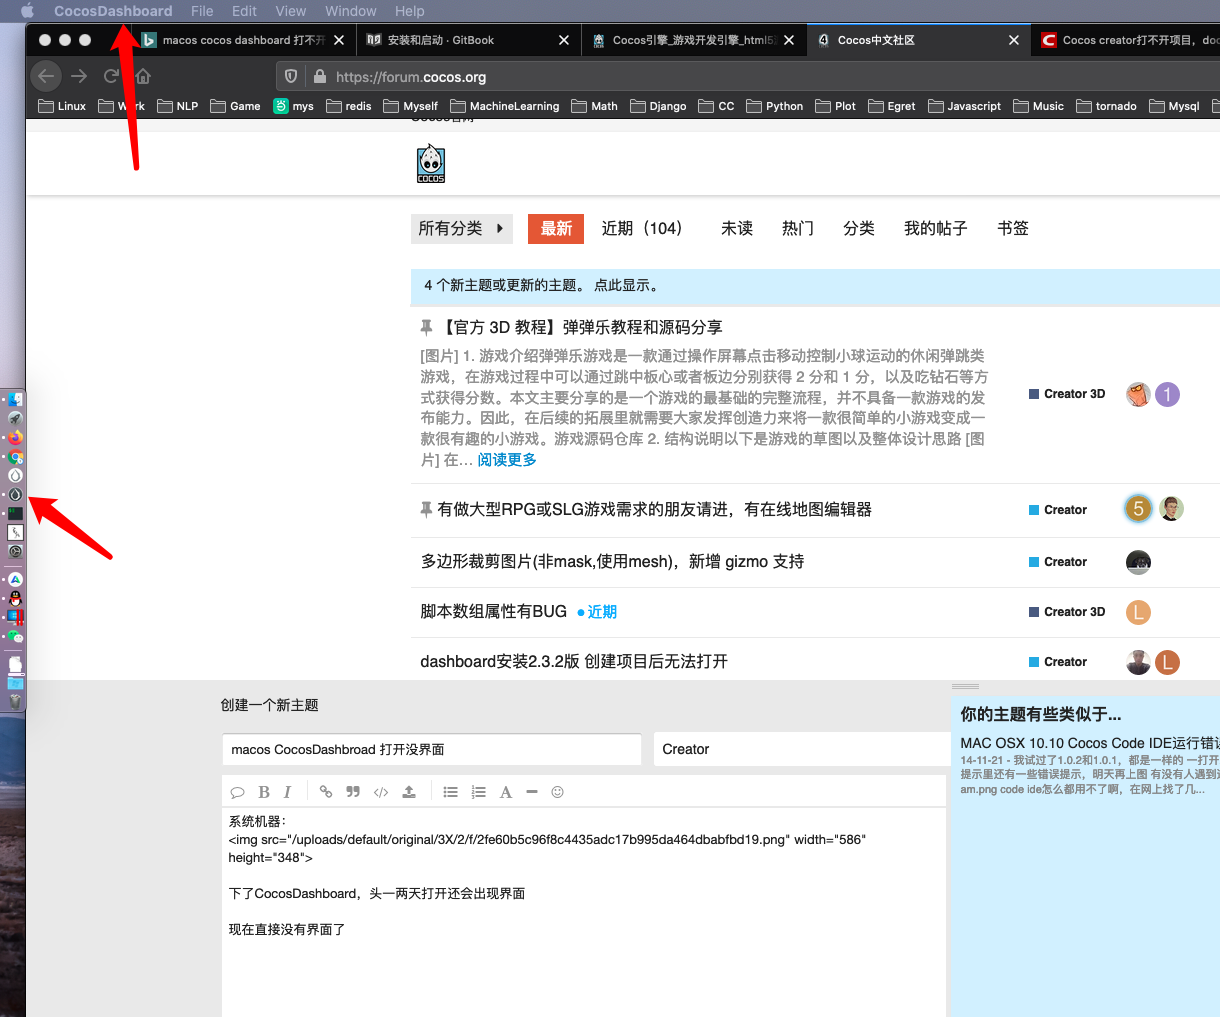Click the heading 'A' formatting icon
The image size is (1220, 1017).
click(506, 792)
